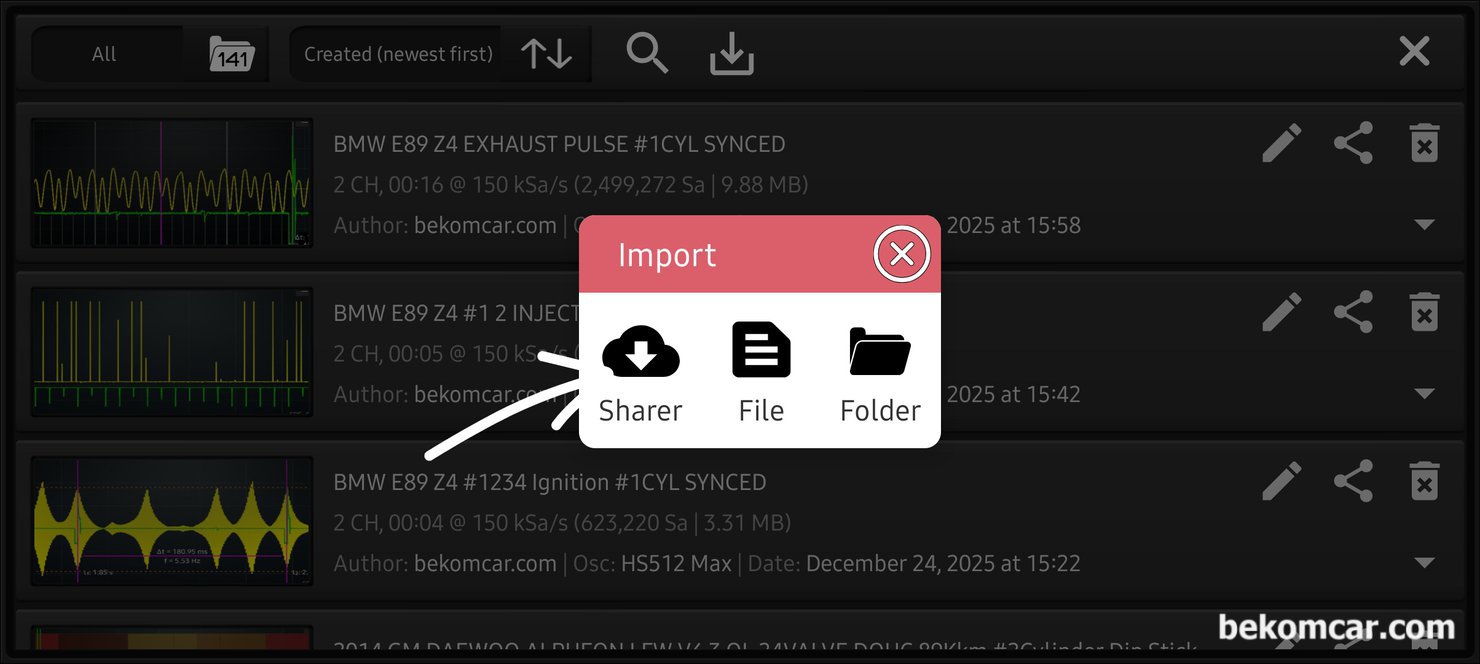This screenshot has width=1480, height=664.
Task: Expand details of EXHAUST PULSE entry
Action: pos(1425,225)
